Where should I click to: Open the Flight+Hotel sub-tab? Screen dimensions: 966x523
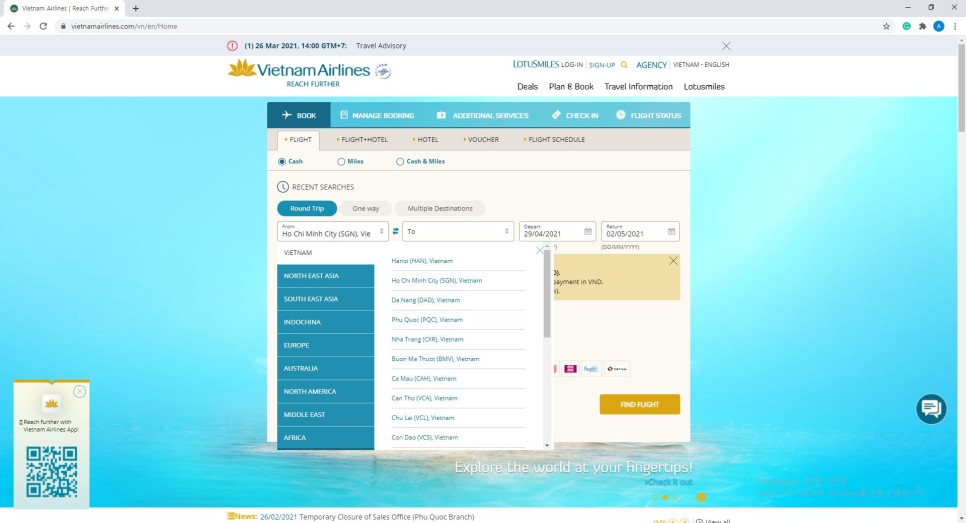[x=362, y=140]
